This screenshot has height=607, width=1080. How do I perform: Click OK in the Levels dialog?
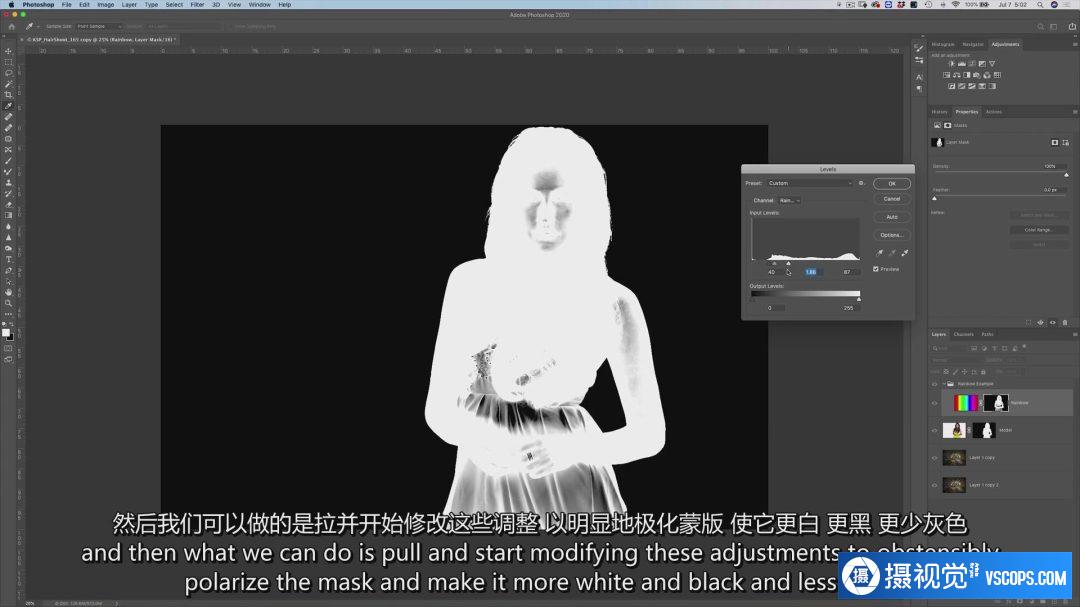(891, 184)
